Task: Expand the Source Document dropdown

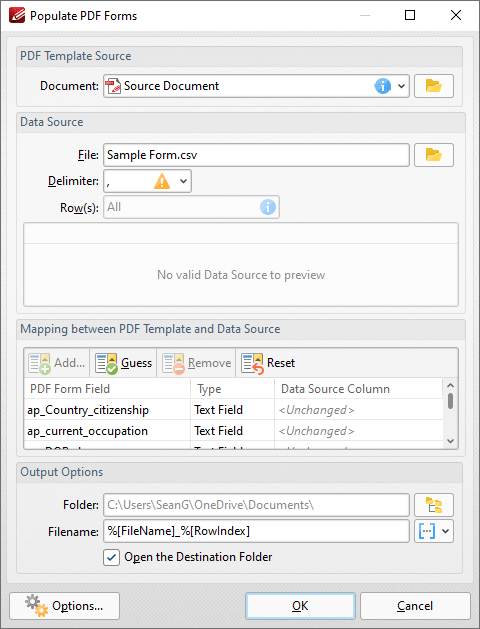Action: (401, 86)
